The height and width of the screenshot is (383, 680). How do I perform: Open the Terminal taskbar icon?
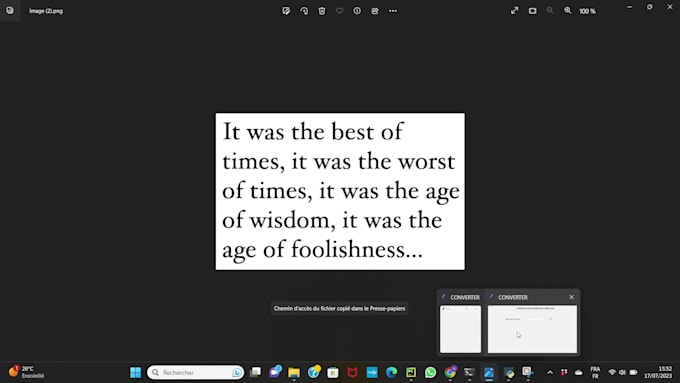(x=469, y=372)
